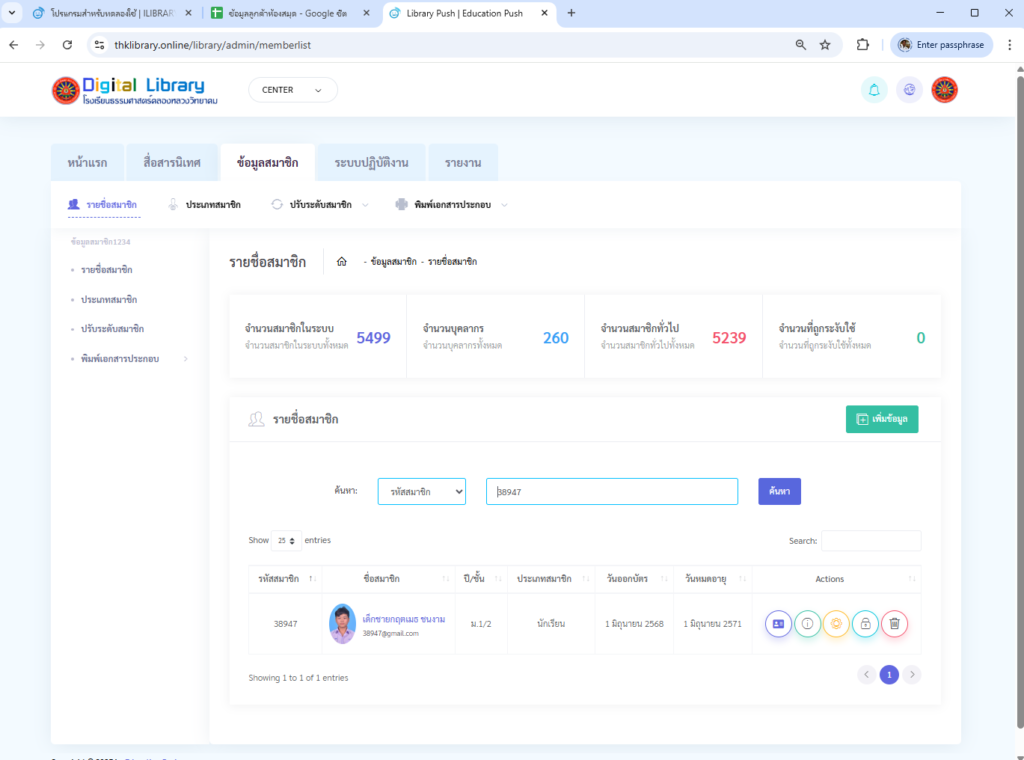1024x760 pixels.
Task: Sort table by รหัสสมาชิก column header
Action: click(x=284, y=579)
